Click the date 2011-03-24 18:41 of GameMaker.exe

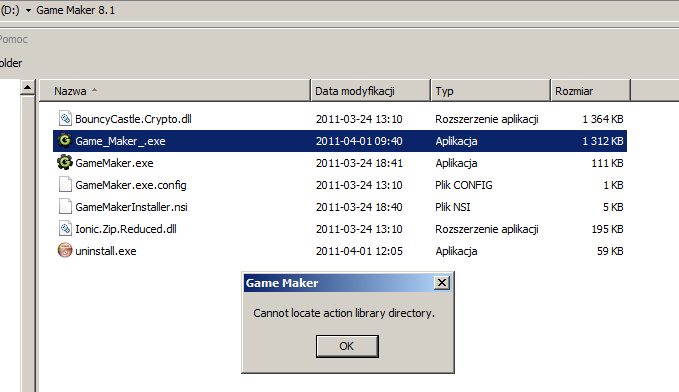point(359,163)
